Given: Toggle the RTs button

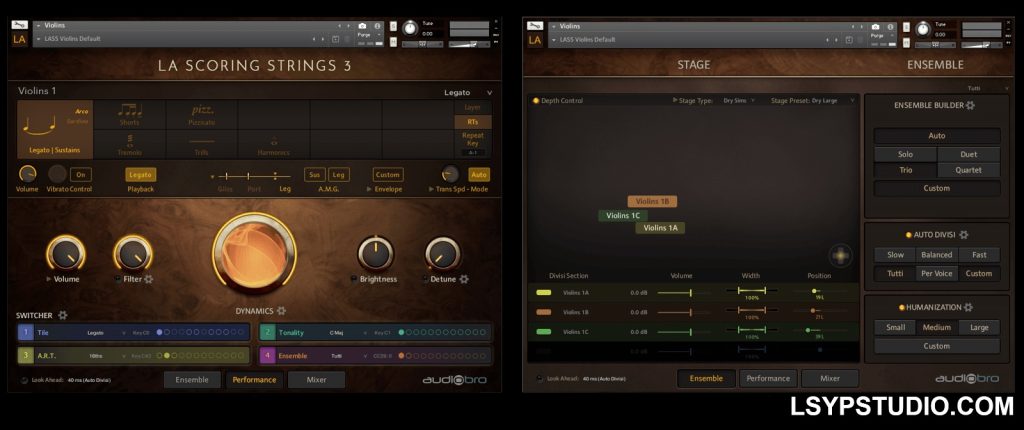Looking at the screenshot, I should (x=473, y=122).
